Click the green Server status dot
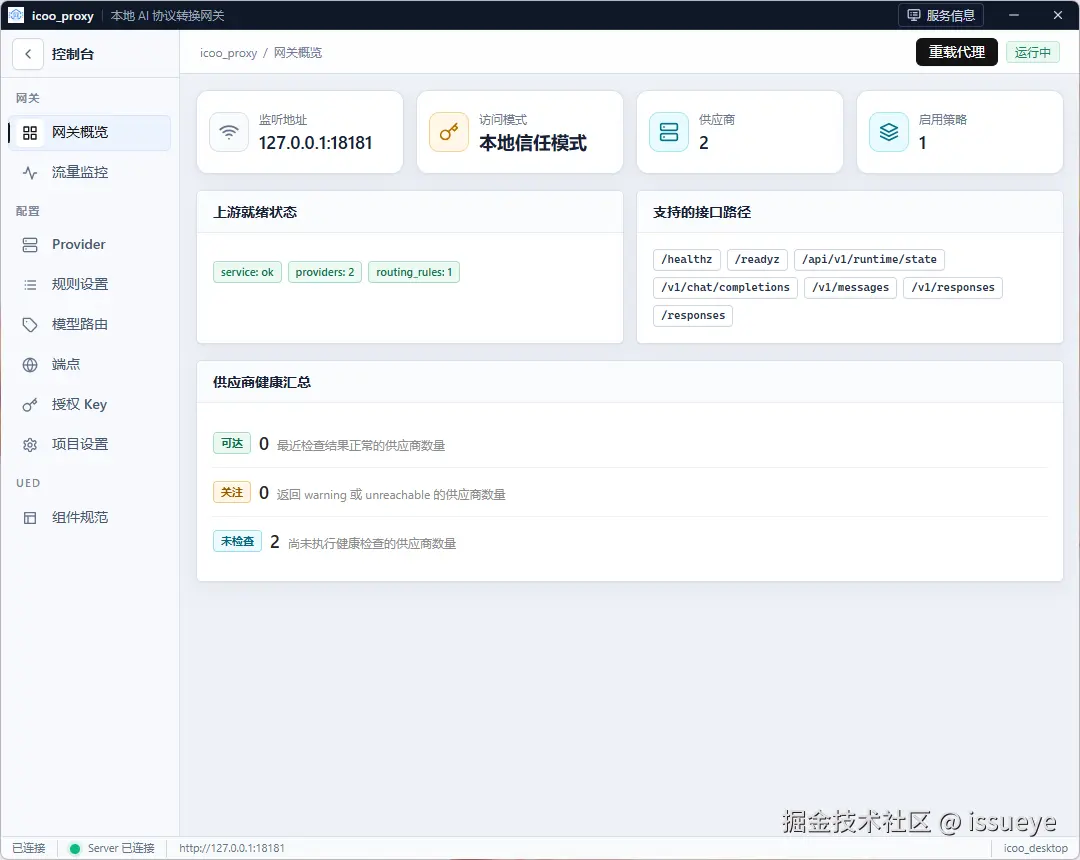 click(x=74, y=848)
